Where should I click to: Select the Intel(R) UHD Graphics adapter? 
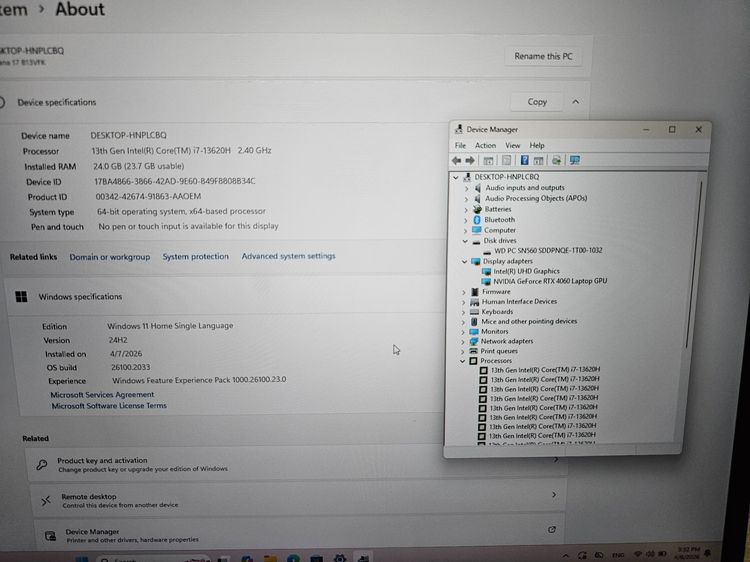[x=526, y=271]
